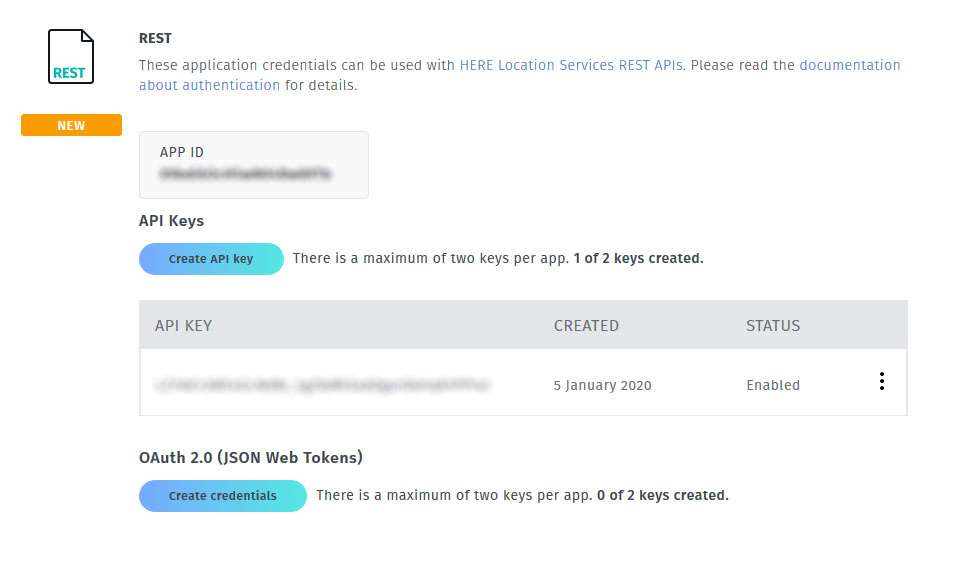Click the REST document icon

coord(70,57)
